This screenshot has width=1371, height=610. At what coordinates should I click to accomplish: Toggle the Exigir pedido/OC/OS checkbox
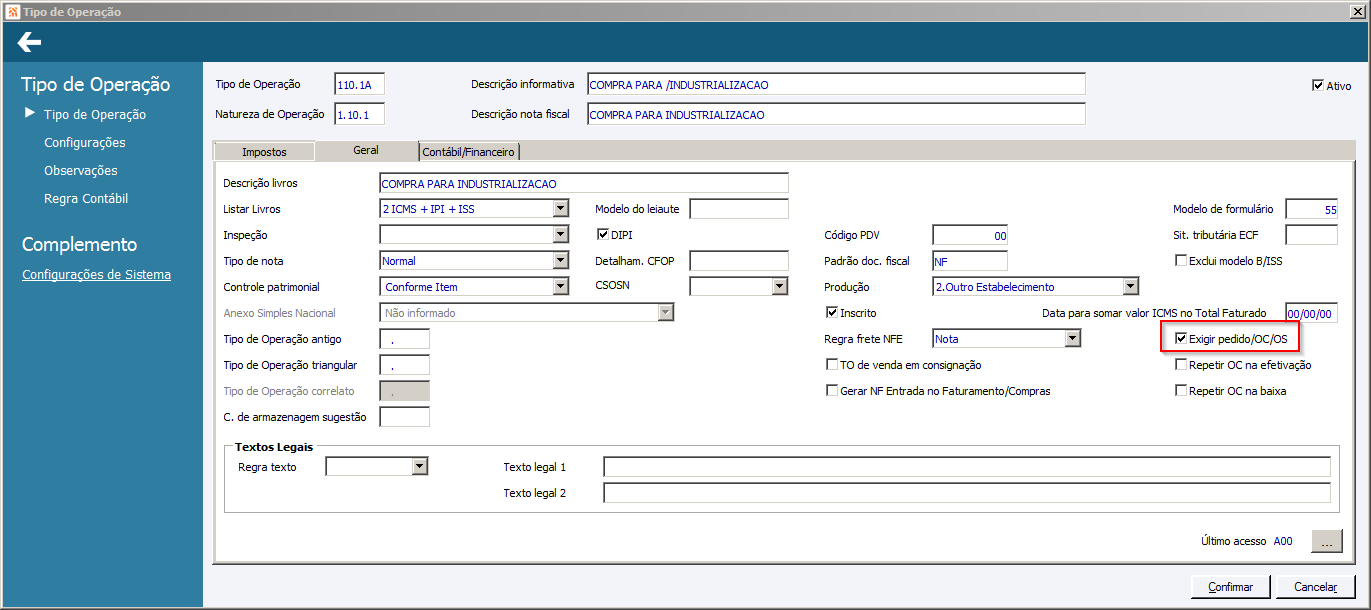(x=1181, y=339)
